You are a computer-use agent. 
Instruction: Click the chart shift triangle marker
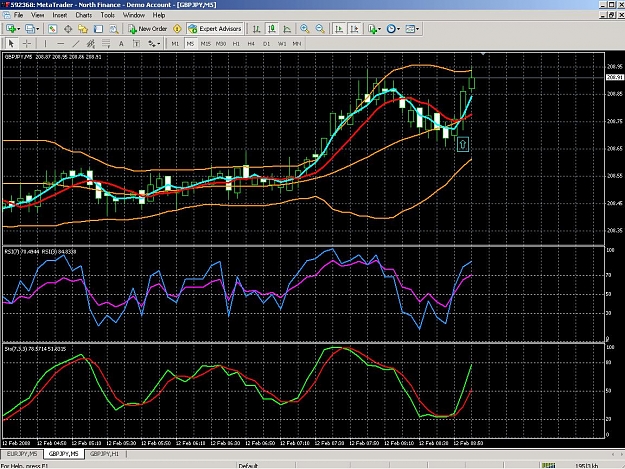[x=483, y=53]
